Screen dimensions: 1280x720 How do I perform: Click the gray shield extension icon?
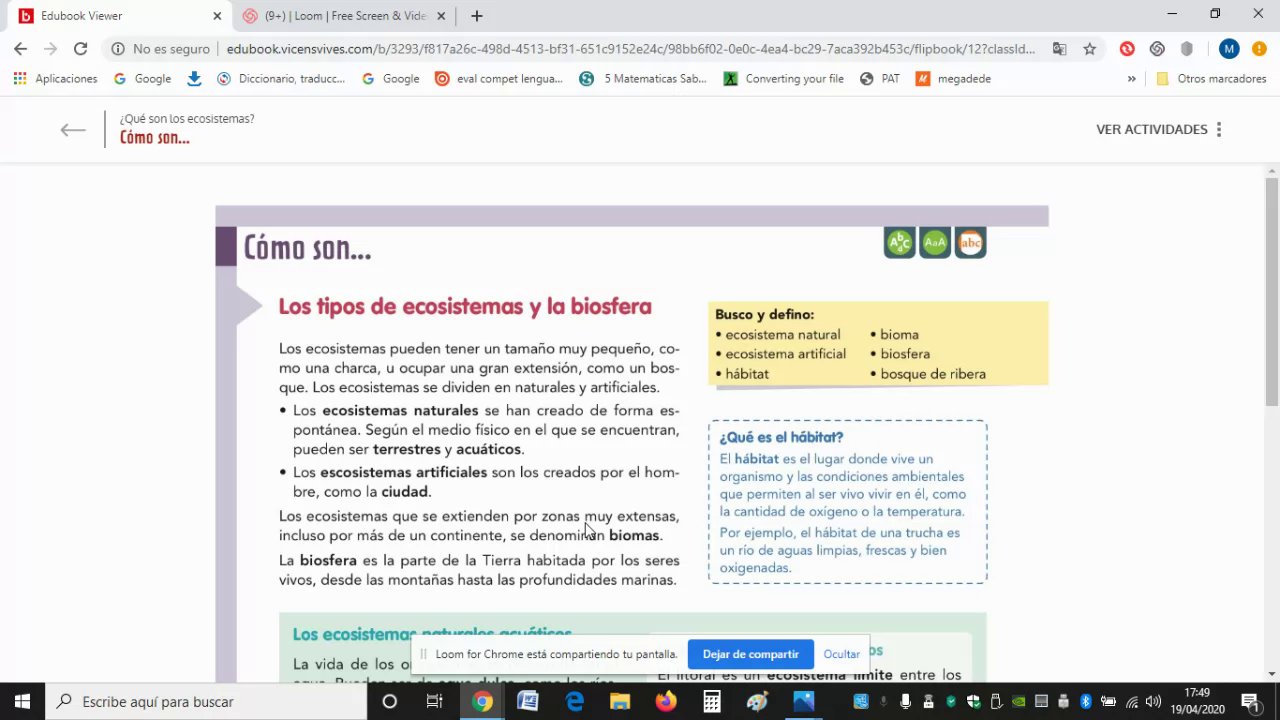click(x=1187, y=48)
